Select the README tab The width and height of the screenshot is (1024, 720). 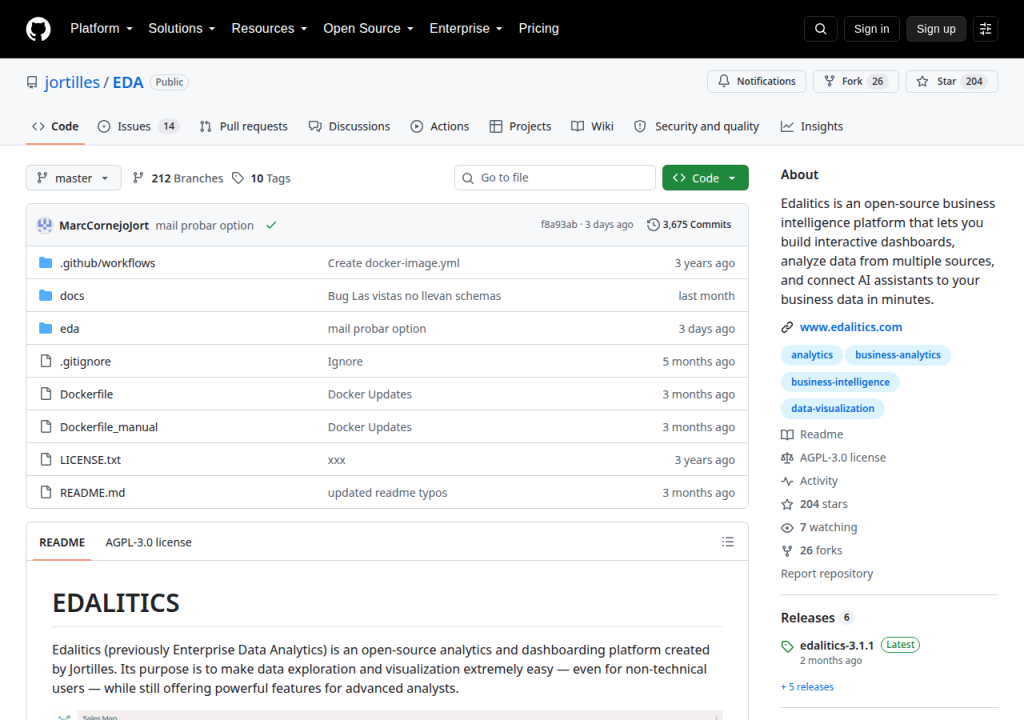pos(62,542)
